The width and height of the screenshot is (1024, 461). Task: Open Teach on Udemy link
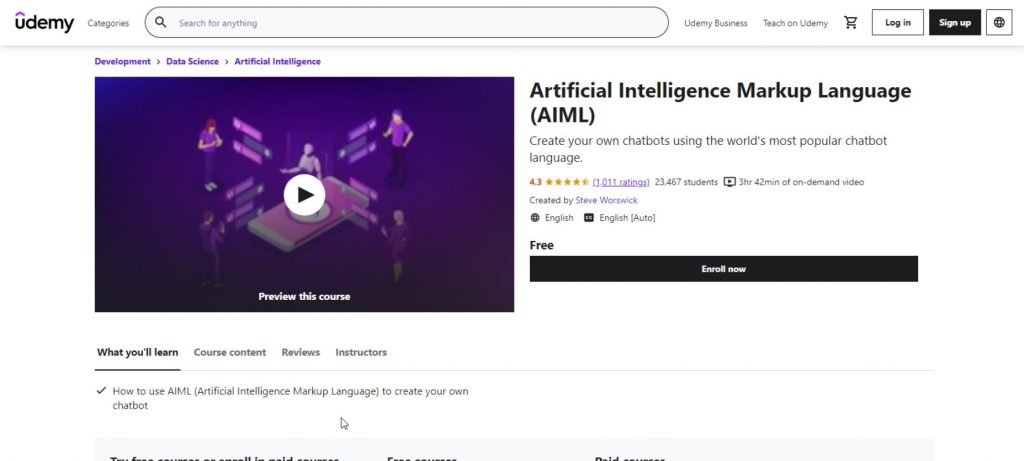coord(795,23)
